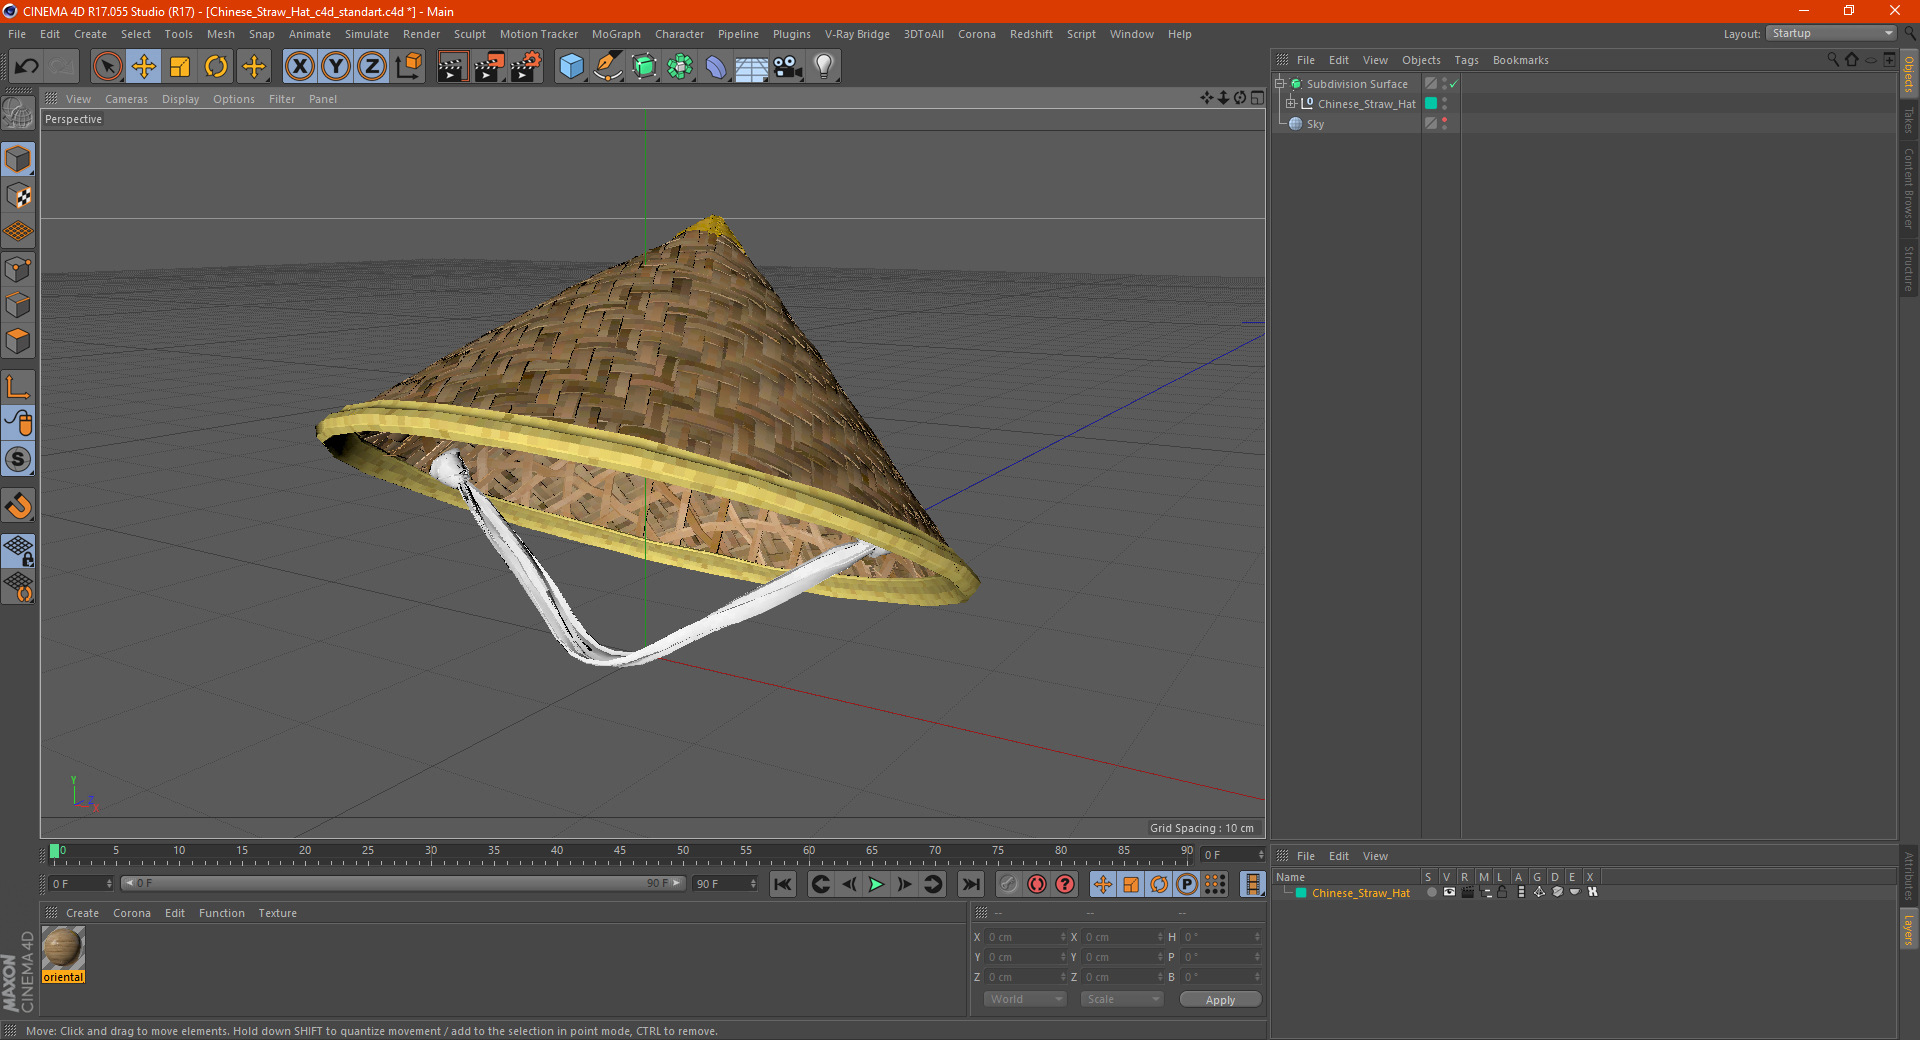Open material manager Texture menu
Viewport: 1920px width, 1040px height.
tap(277, 913)
